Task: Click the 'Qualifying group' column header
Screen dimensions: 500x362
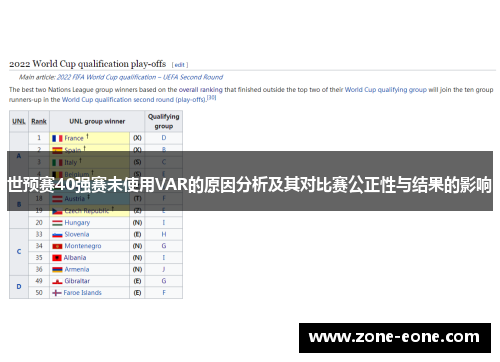Action: click(x=164, y=121)
